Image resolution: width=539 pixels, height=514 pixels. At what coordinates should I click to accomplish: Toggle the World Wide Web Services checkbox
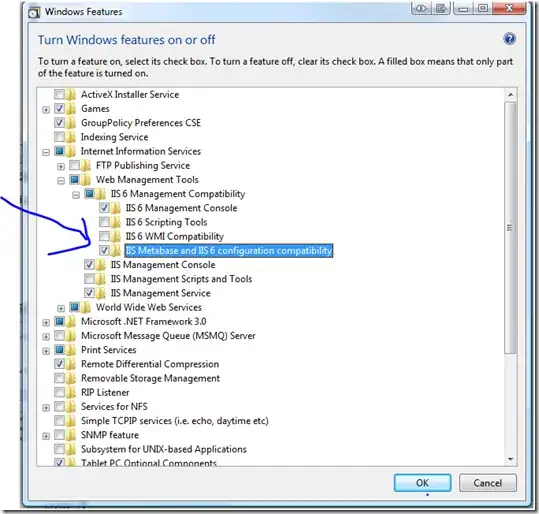pyautogui.click(x=75, y=307)
